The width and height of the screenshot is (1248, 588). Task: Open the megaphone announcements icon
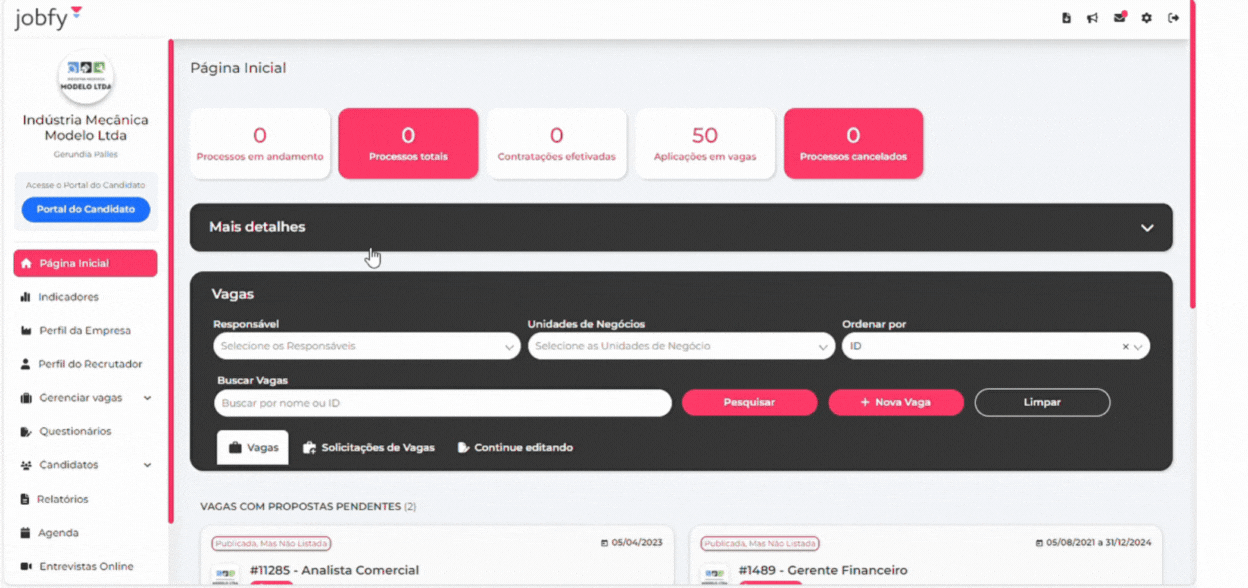[1093, 18]
